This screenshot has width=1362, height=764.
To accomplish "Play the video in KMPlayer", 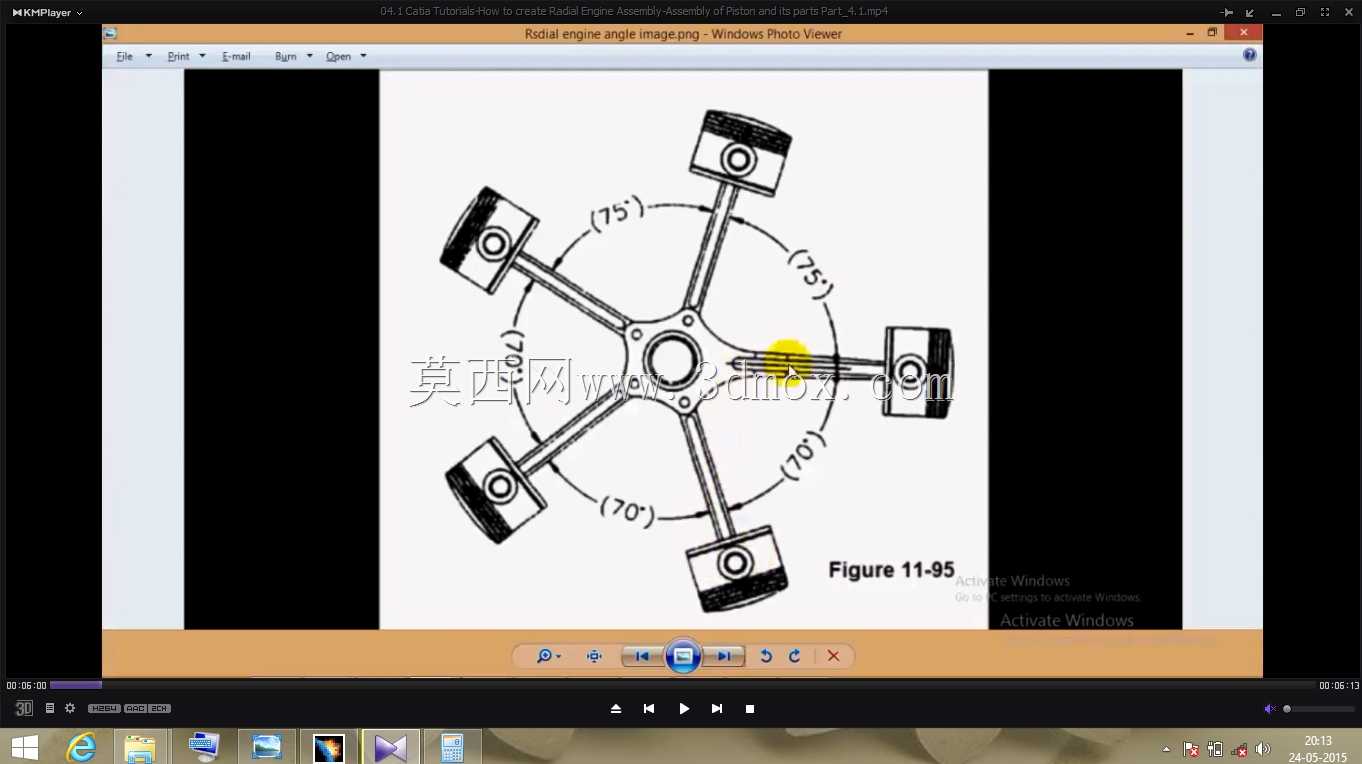I will (x=684, y=708).
